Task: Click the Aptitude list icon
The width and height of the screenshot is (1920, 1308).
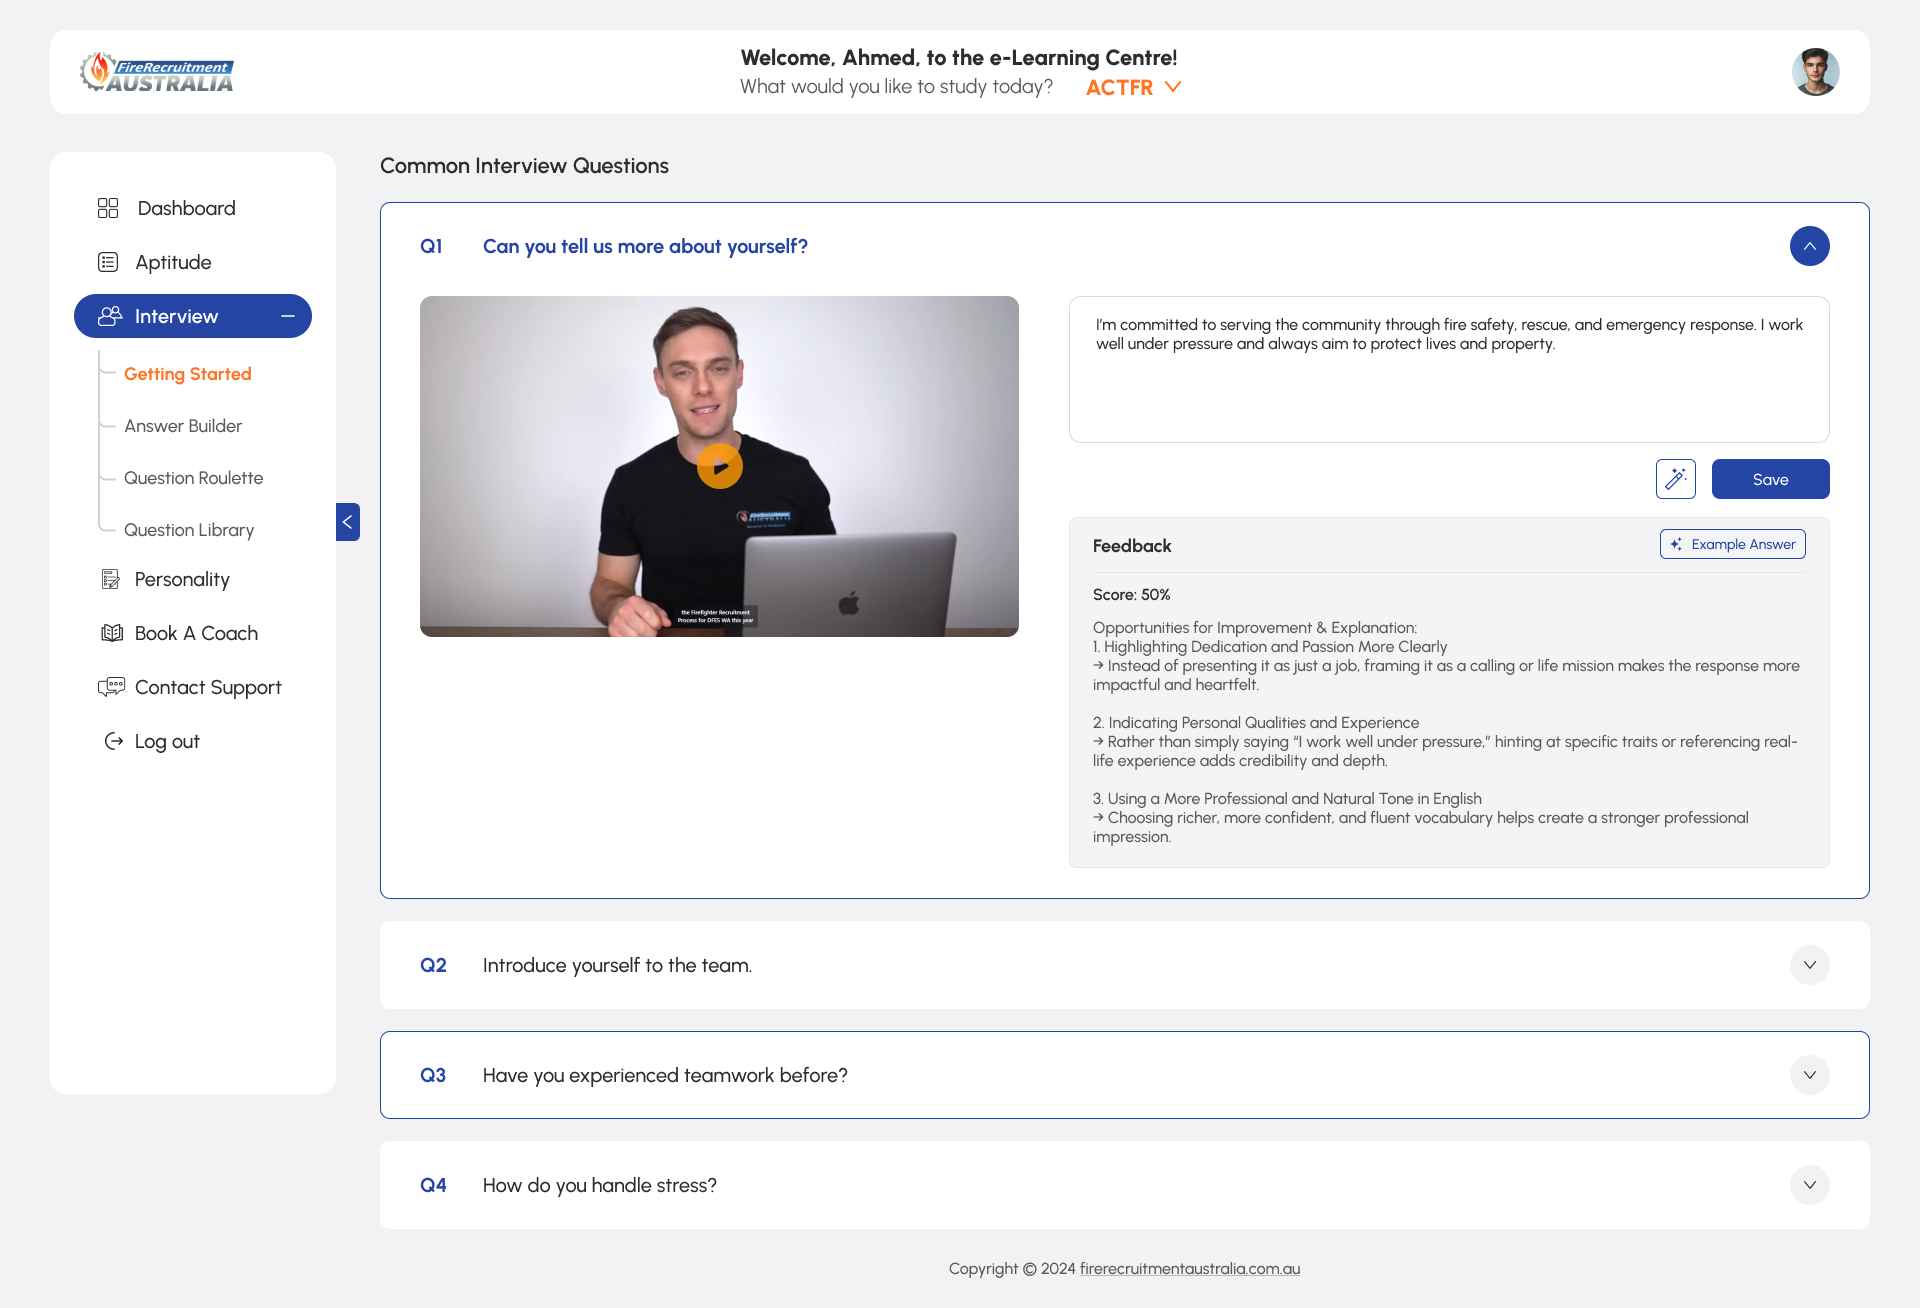Action: point(108,262)
